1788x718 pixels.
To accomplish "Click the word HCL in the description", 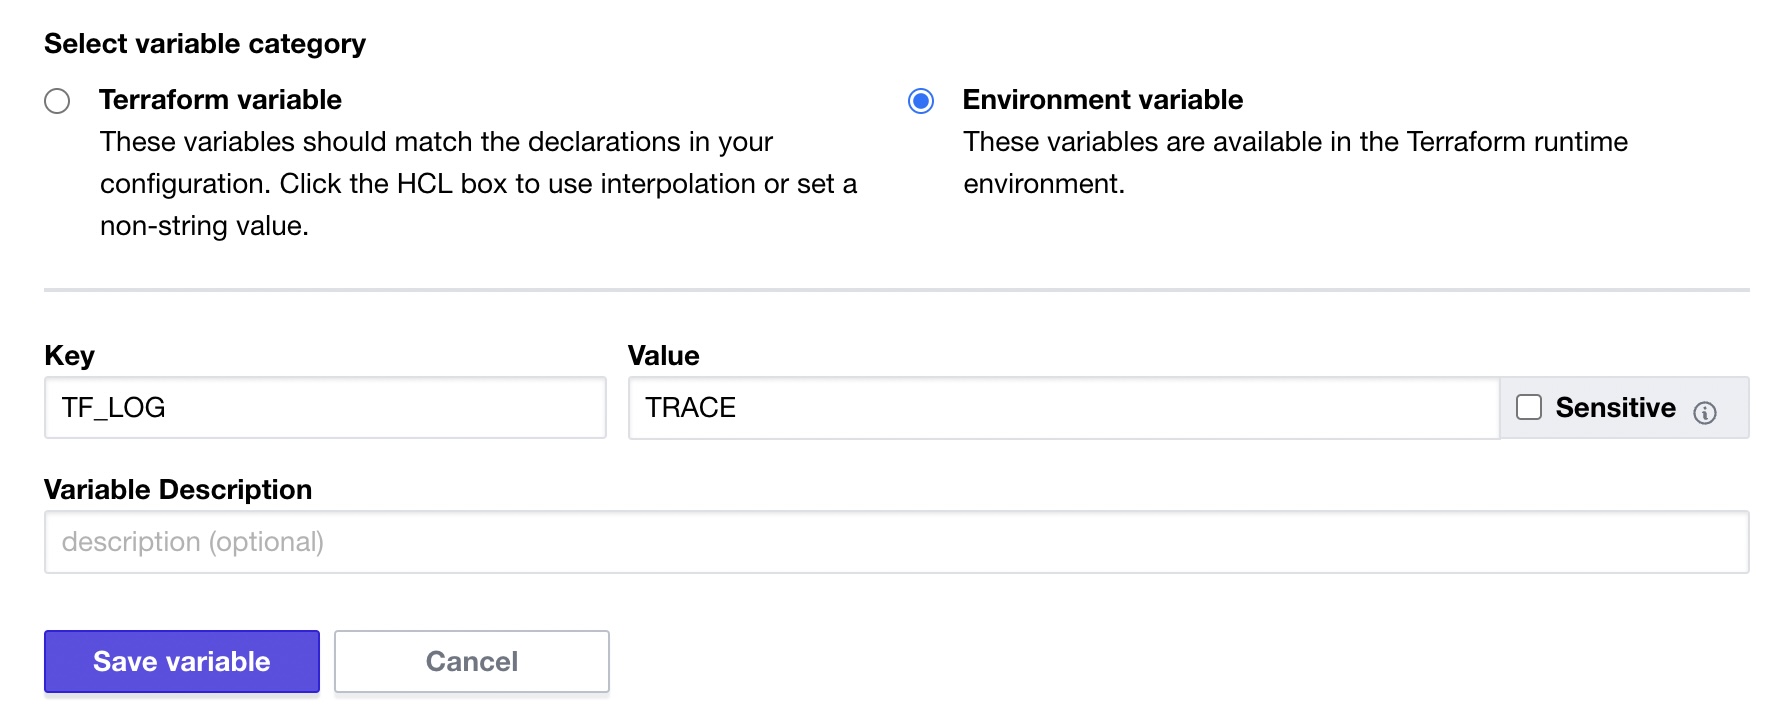I will (424, 184).
